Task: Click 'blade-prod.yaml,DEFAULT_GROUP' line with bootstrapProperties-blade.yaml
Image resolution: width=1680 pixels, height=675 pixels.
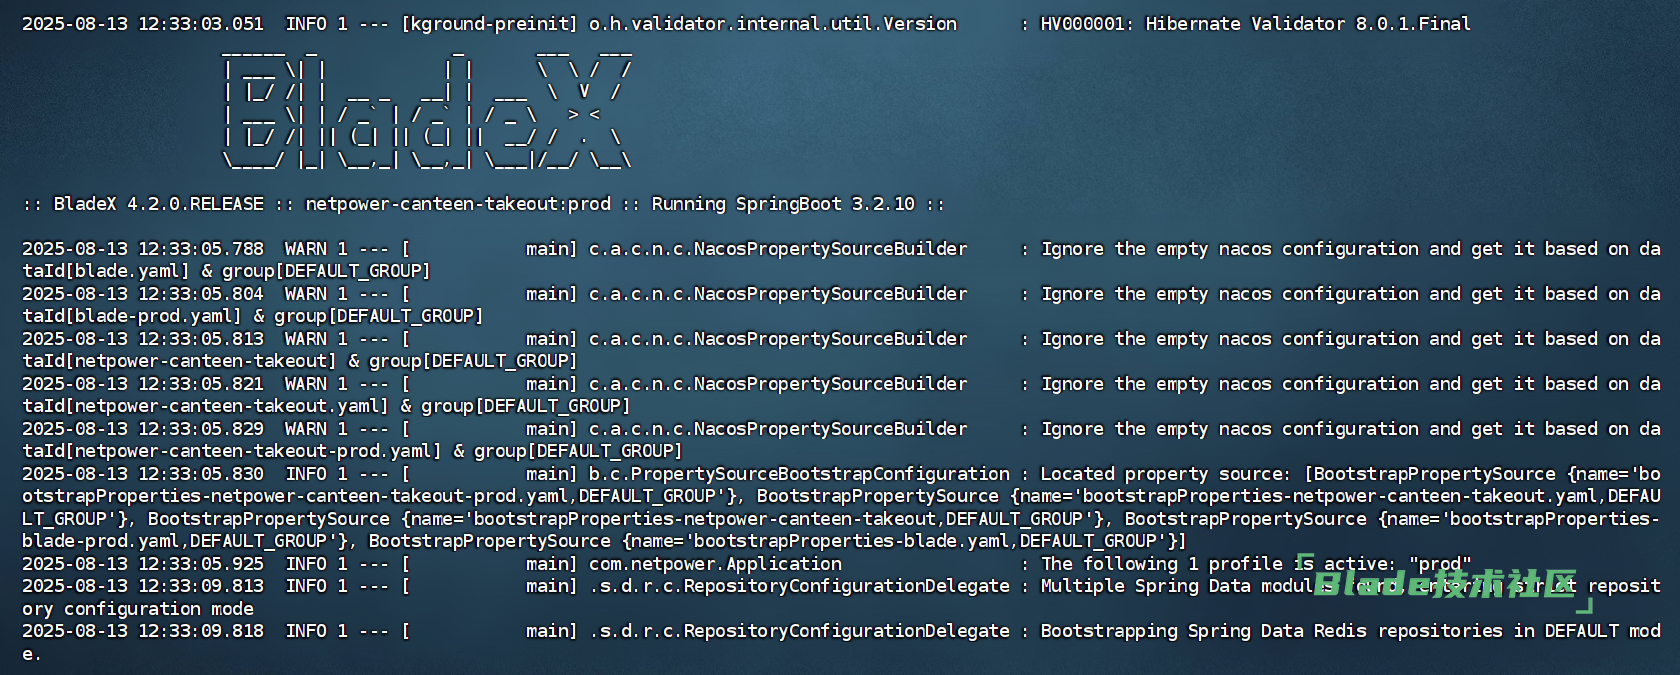Action: [604, 541]
